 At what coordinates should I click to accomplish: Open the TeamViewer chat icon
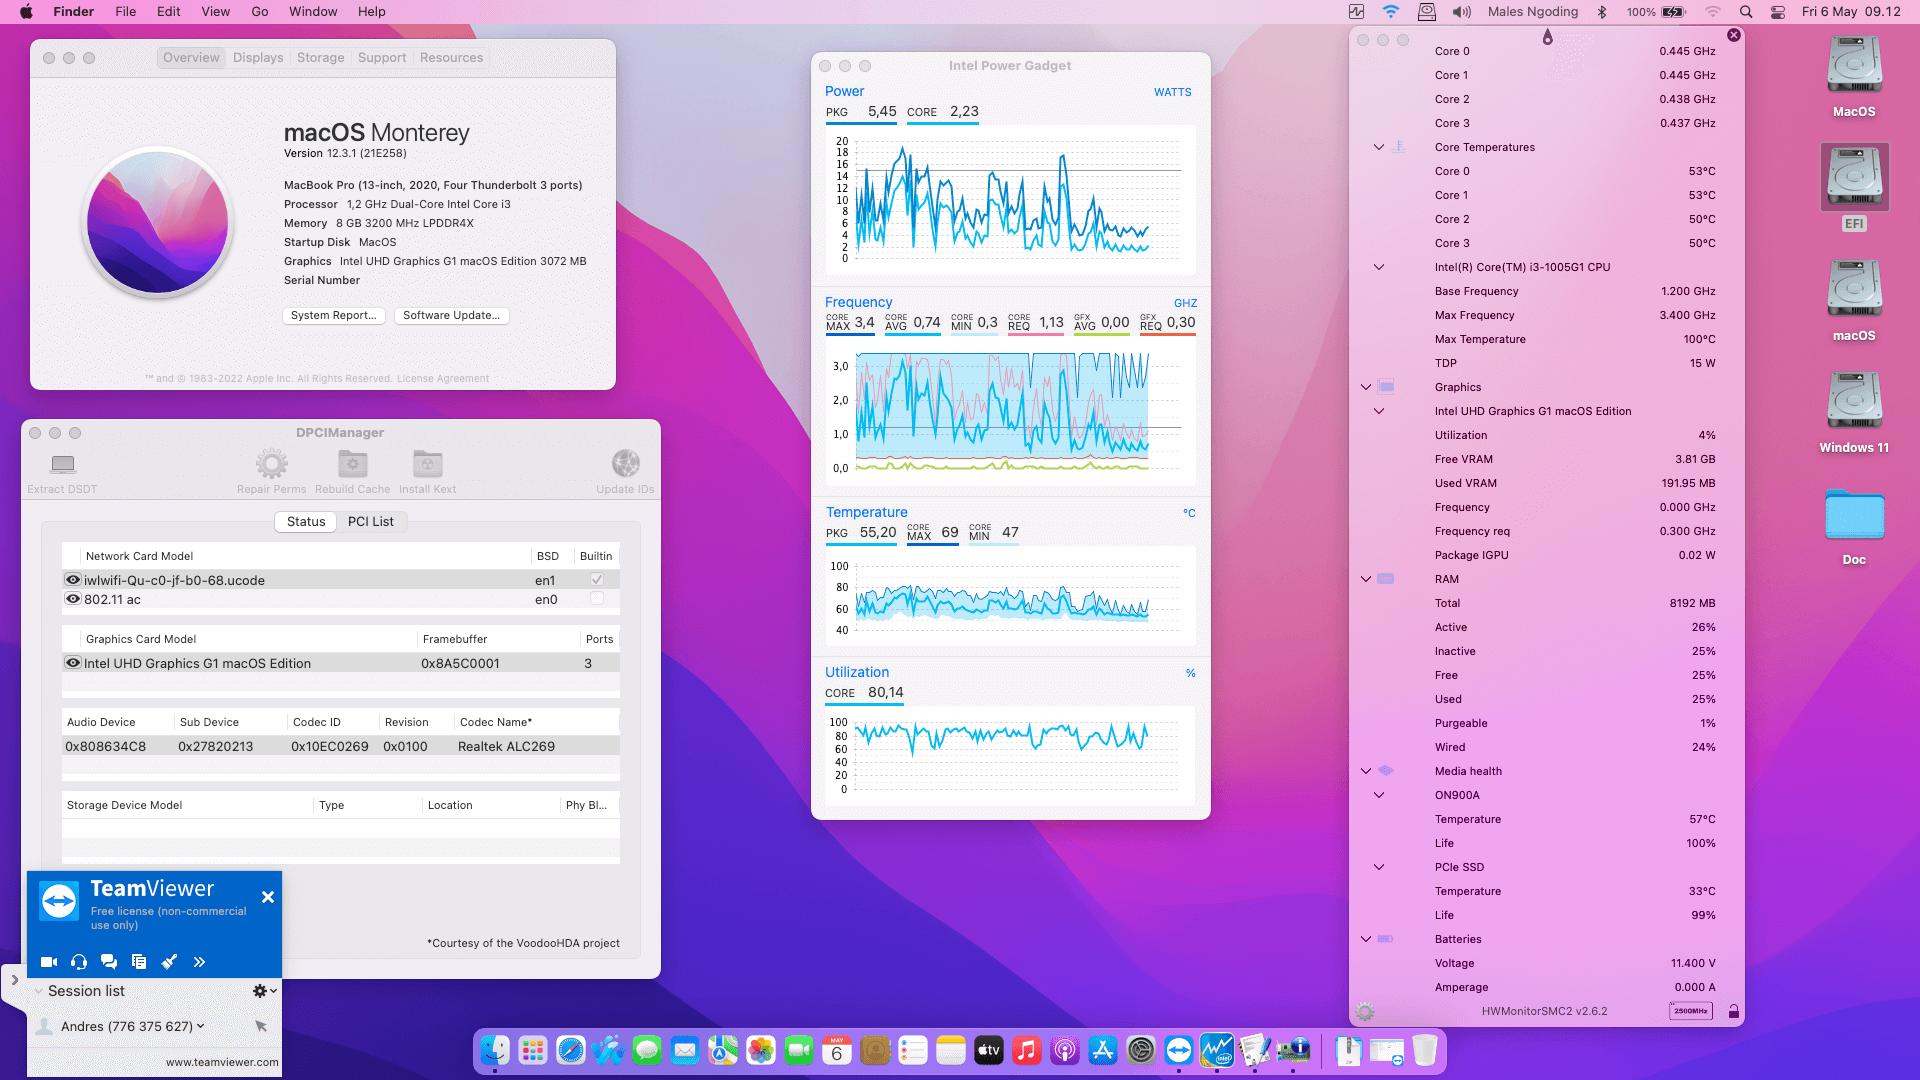[109, 961]
